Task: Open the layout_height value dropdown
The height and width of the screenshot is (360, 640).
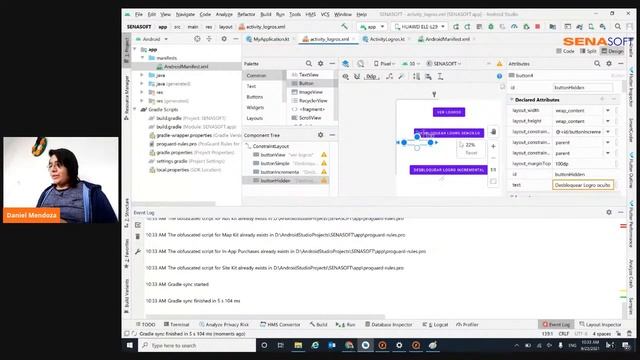Action: 607,121
